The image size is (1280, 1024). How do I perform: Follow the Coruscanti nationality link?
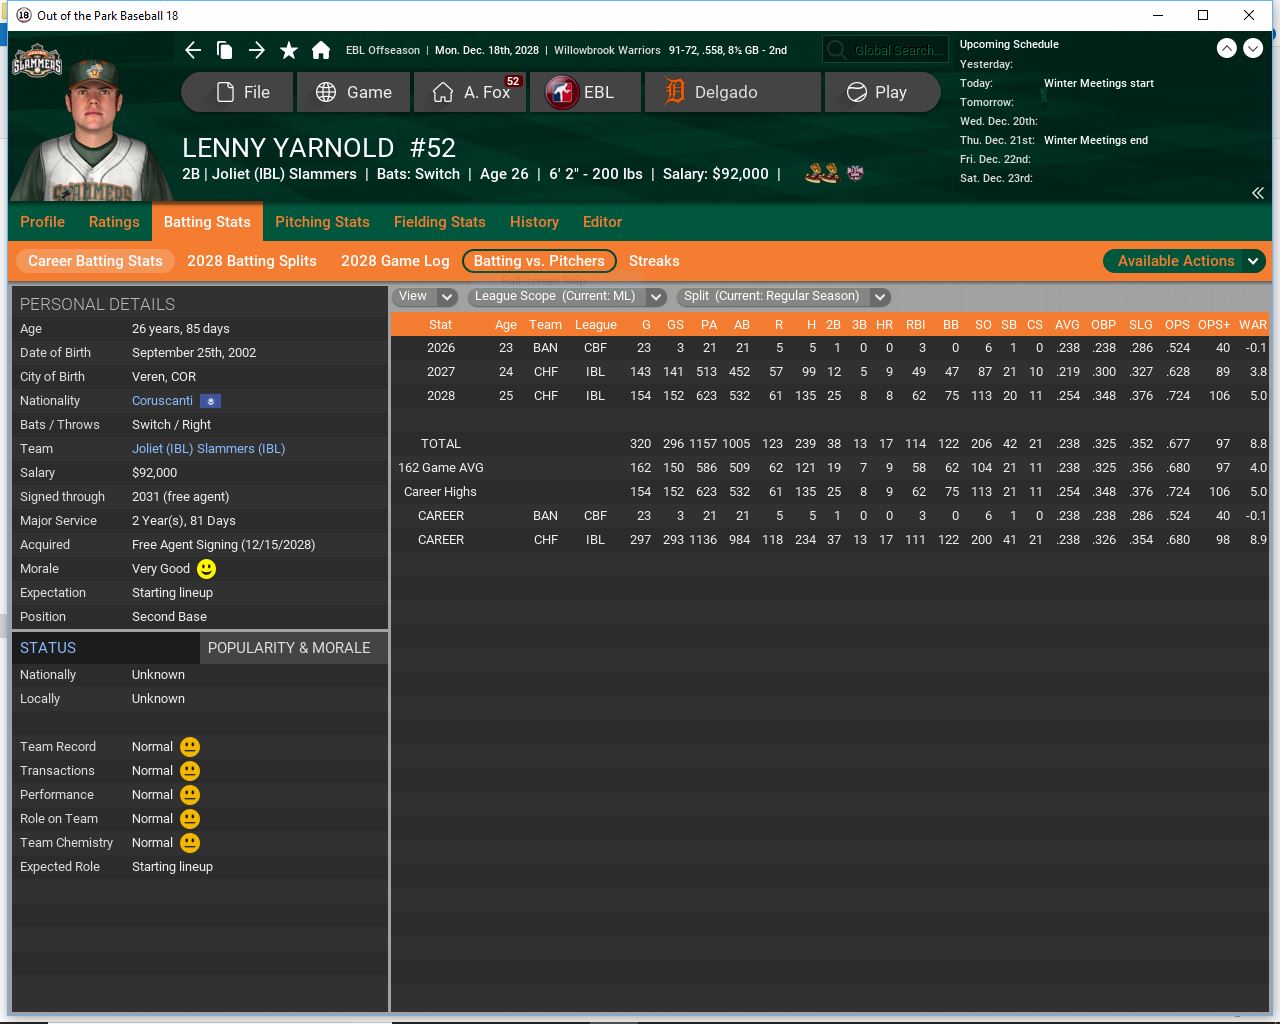coord(162,401)
